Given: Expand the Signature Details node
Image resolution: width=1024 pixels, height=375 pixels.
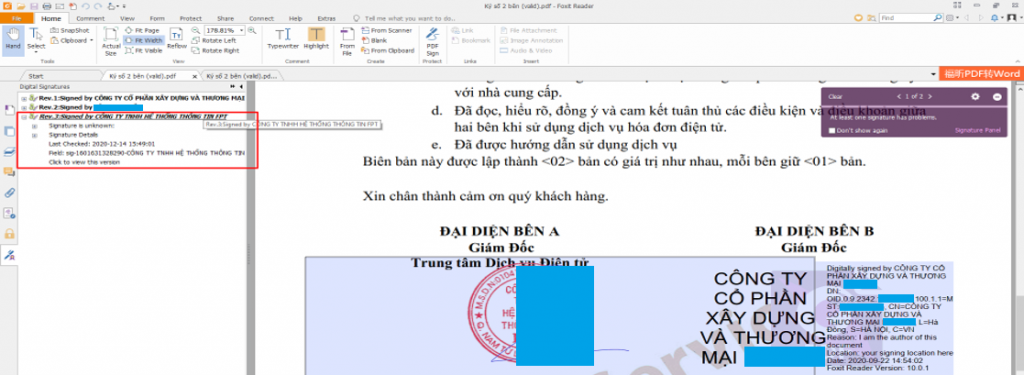Looking at the screenshot, I should point(35,134).
